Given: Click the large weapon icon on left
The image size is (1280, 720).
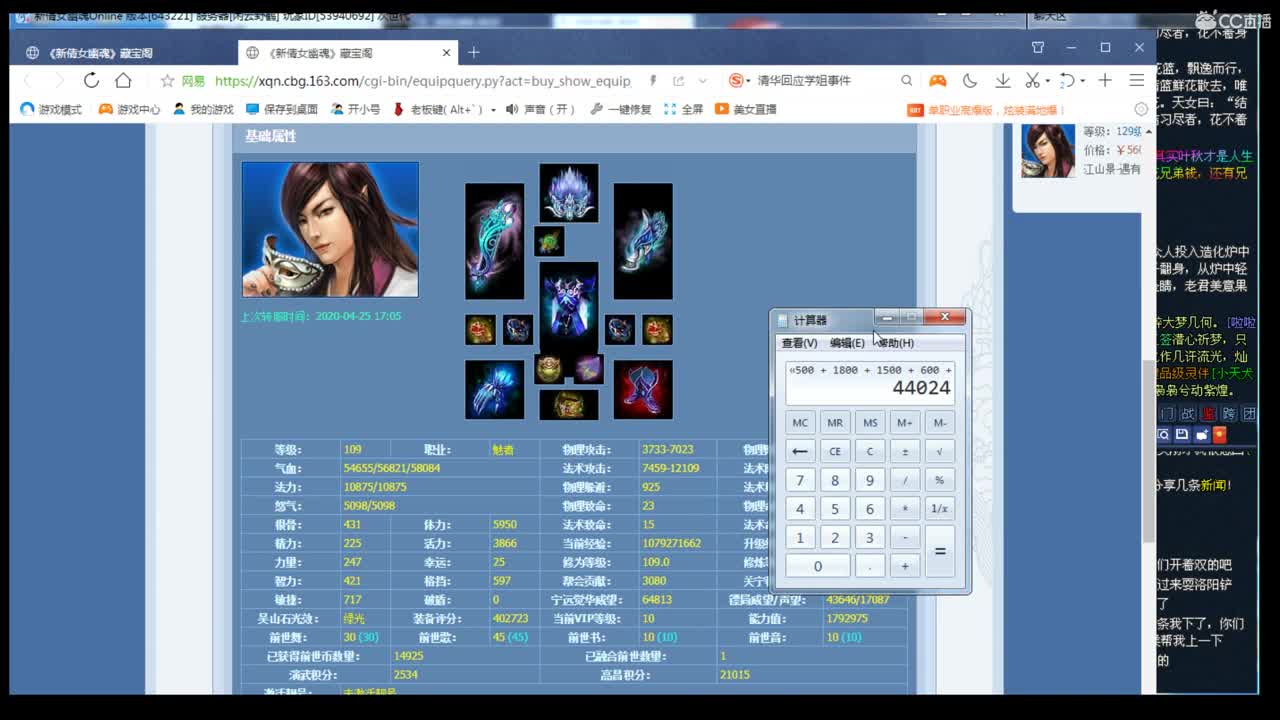Looking at the screenshot, I should click(494, 241).
